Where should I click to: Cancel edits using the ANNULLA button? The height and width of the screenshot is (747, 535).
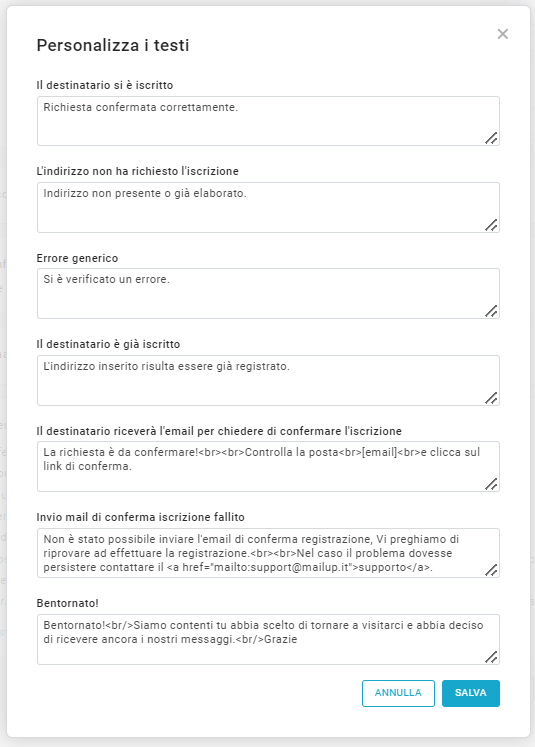click(x=398, y=693)
